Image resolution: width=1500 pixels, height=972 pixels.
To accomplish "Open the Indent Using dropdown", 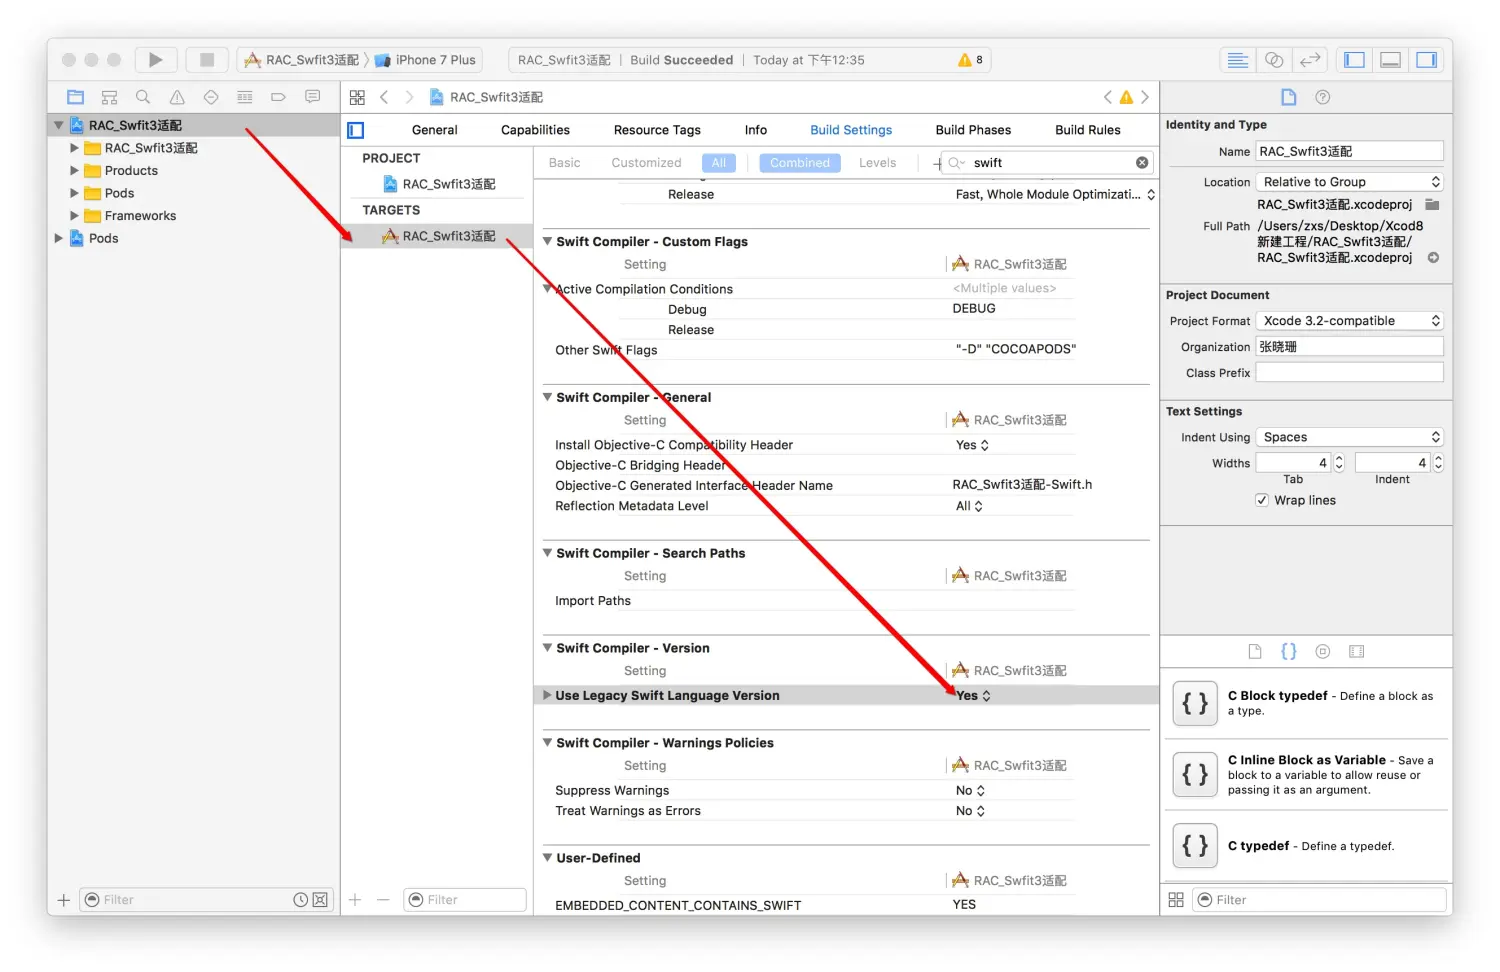I will point(1349,437).
